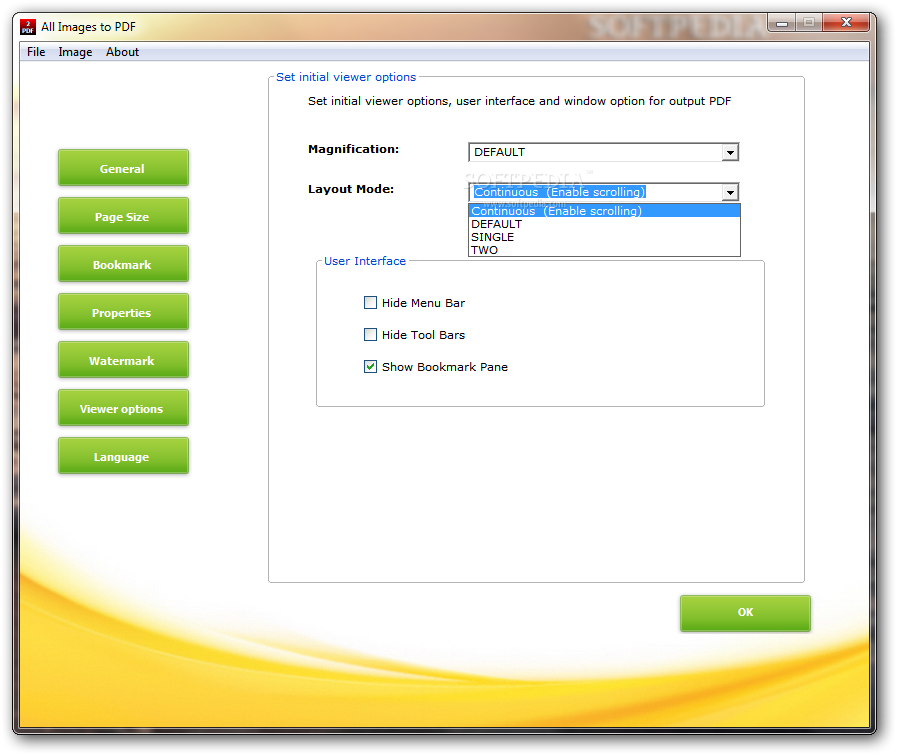Open the Page Size settings
The image size is (897, 755).
[123, 216]
